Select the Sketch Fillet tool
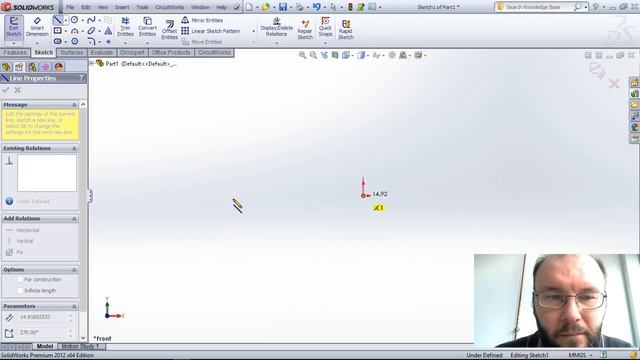 coord(91,41)
